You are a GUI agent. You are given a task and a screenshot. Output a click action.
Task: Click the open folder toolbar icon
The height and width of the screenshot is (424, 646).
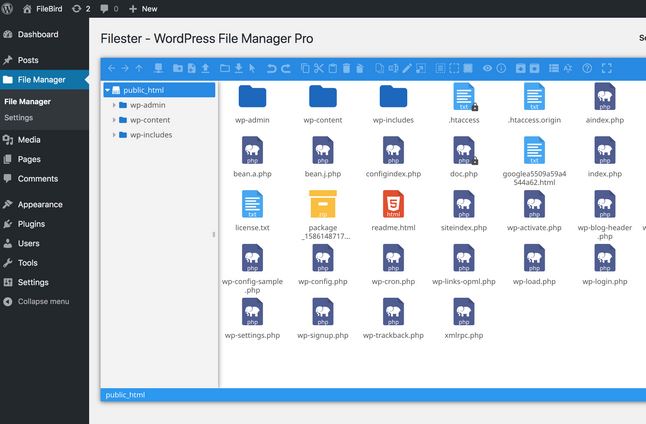pos(225,68)
